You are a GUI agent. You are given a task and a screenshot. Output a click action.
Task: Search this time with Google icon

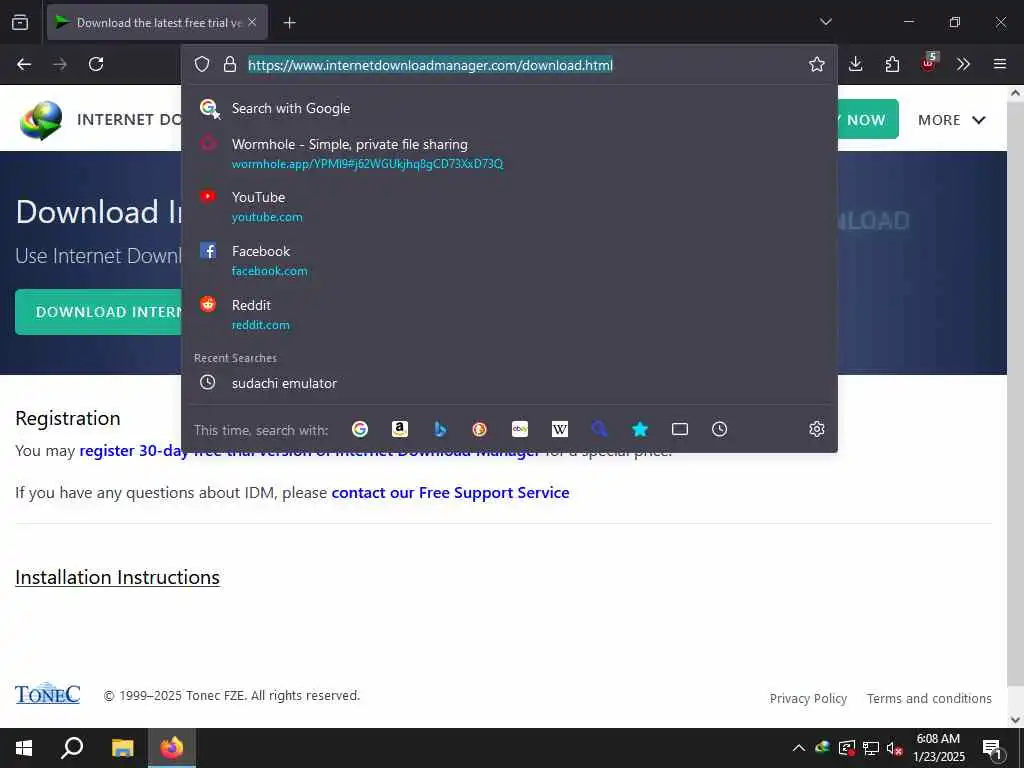360,429
